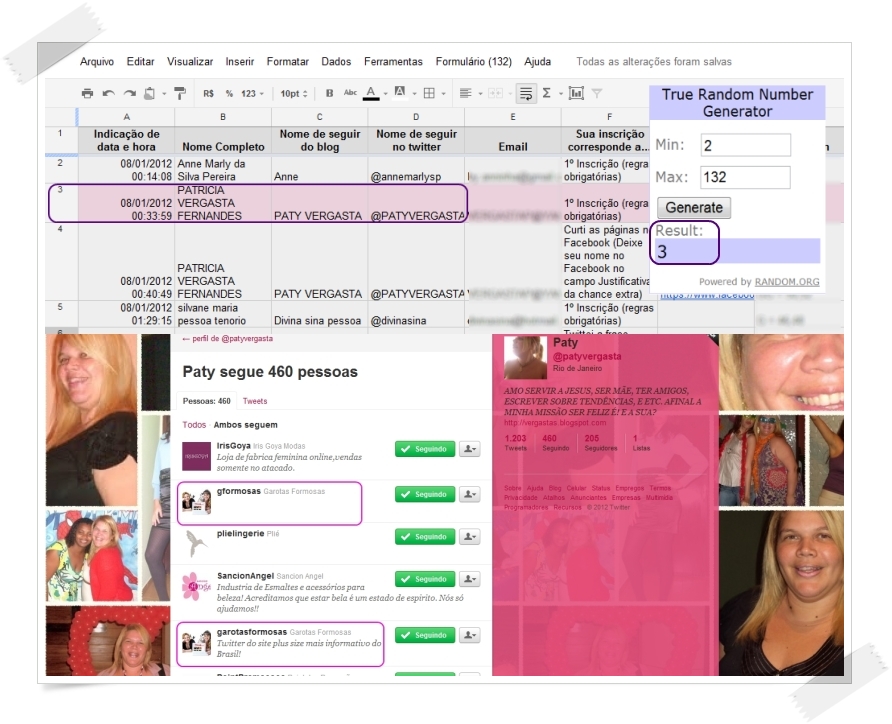892x724 pixels.
Task: Select column C header
Action: [x=320, y=117]
